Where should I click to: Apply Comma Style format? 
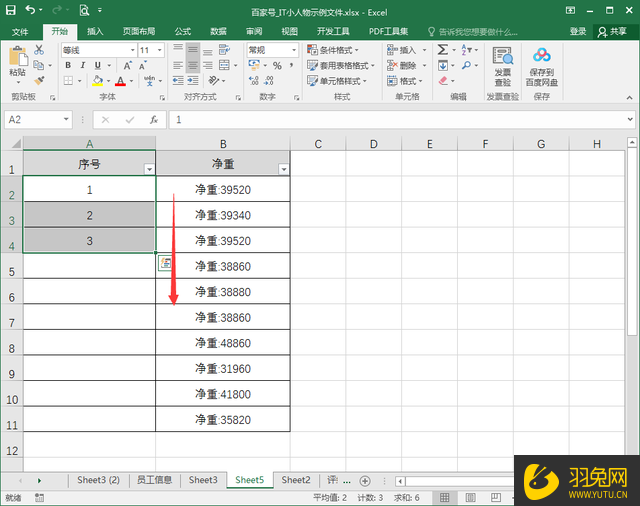pos(291,65)
